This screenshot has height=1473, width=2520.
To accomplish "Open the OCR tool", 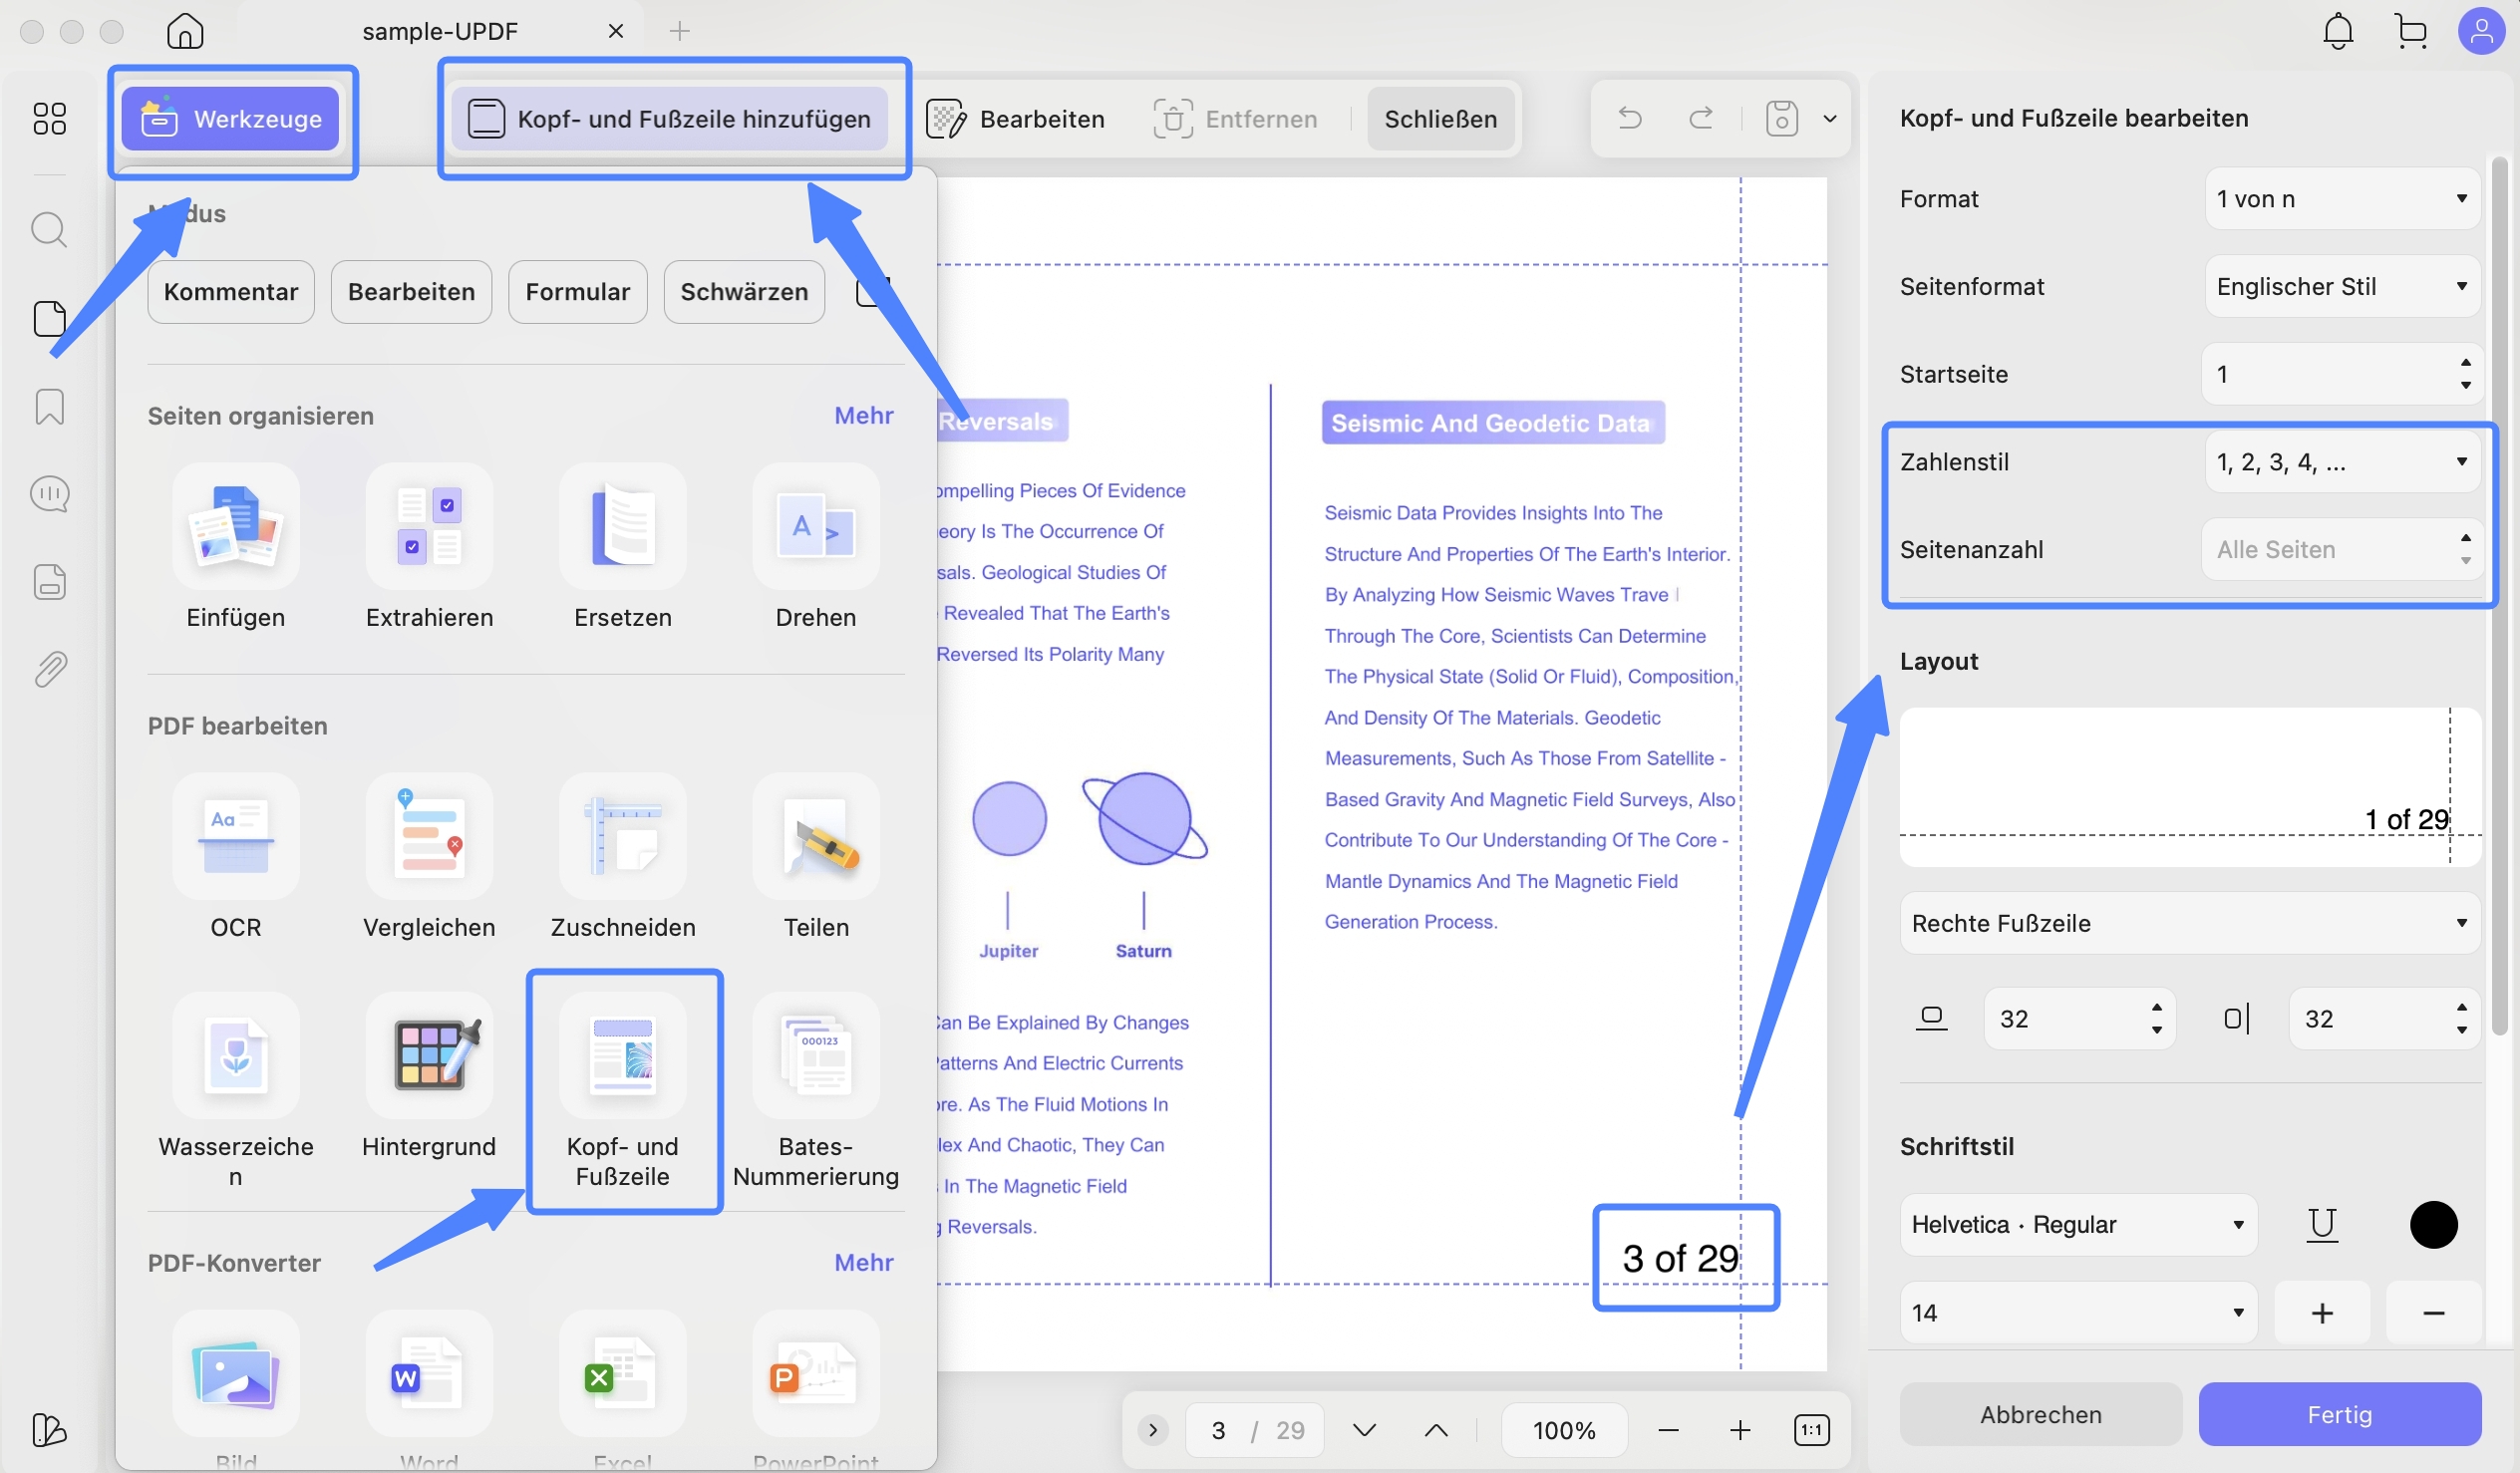I will click(235, 838).
